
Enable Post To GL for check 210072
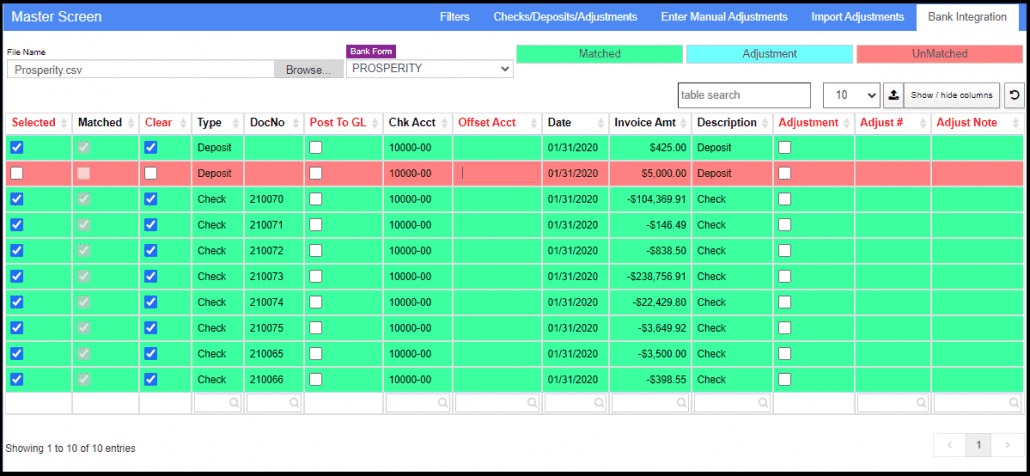[x=316, y=250]
